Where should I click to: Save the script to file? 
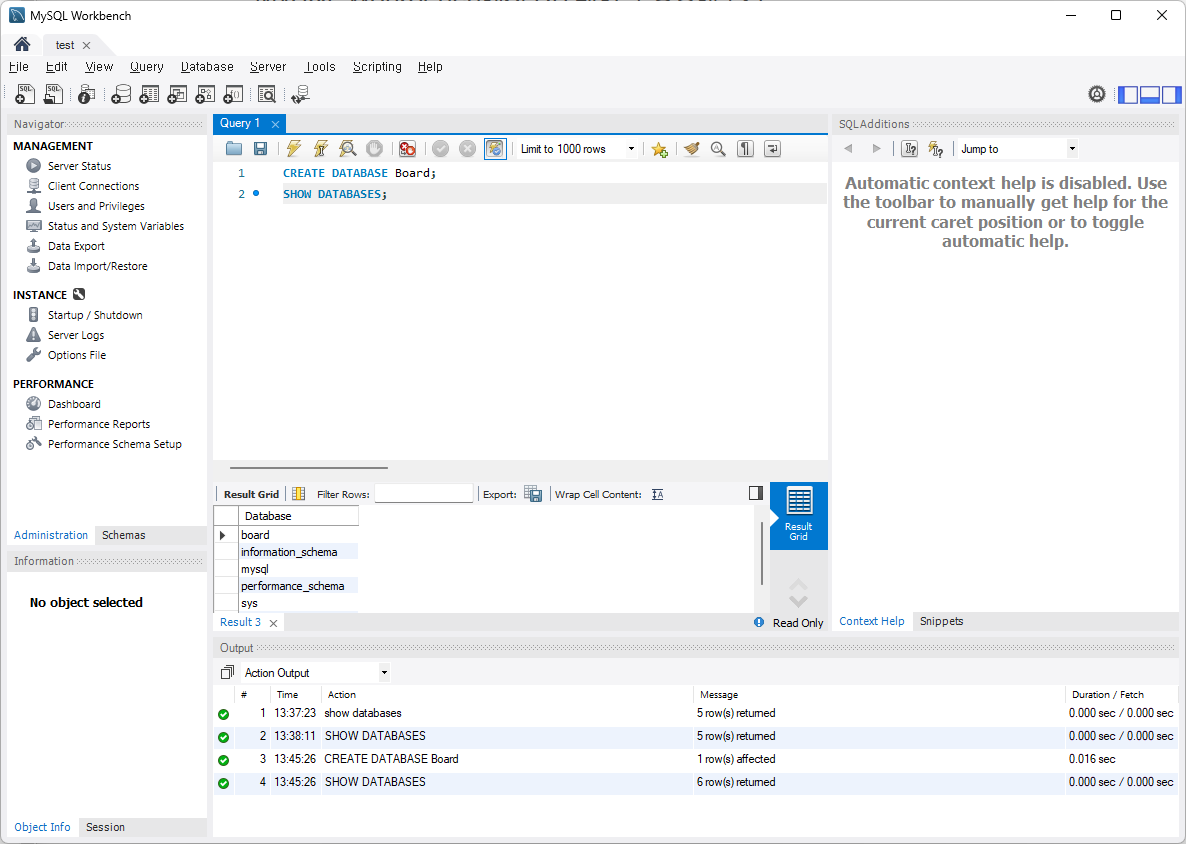coord(260,149)
